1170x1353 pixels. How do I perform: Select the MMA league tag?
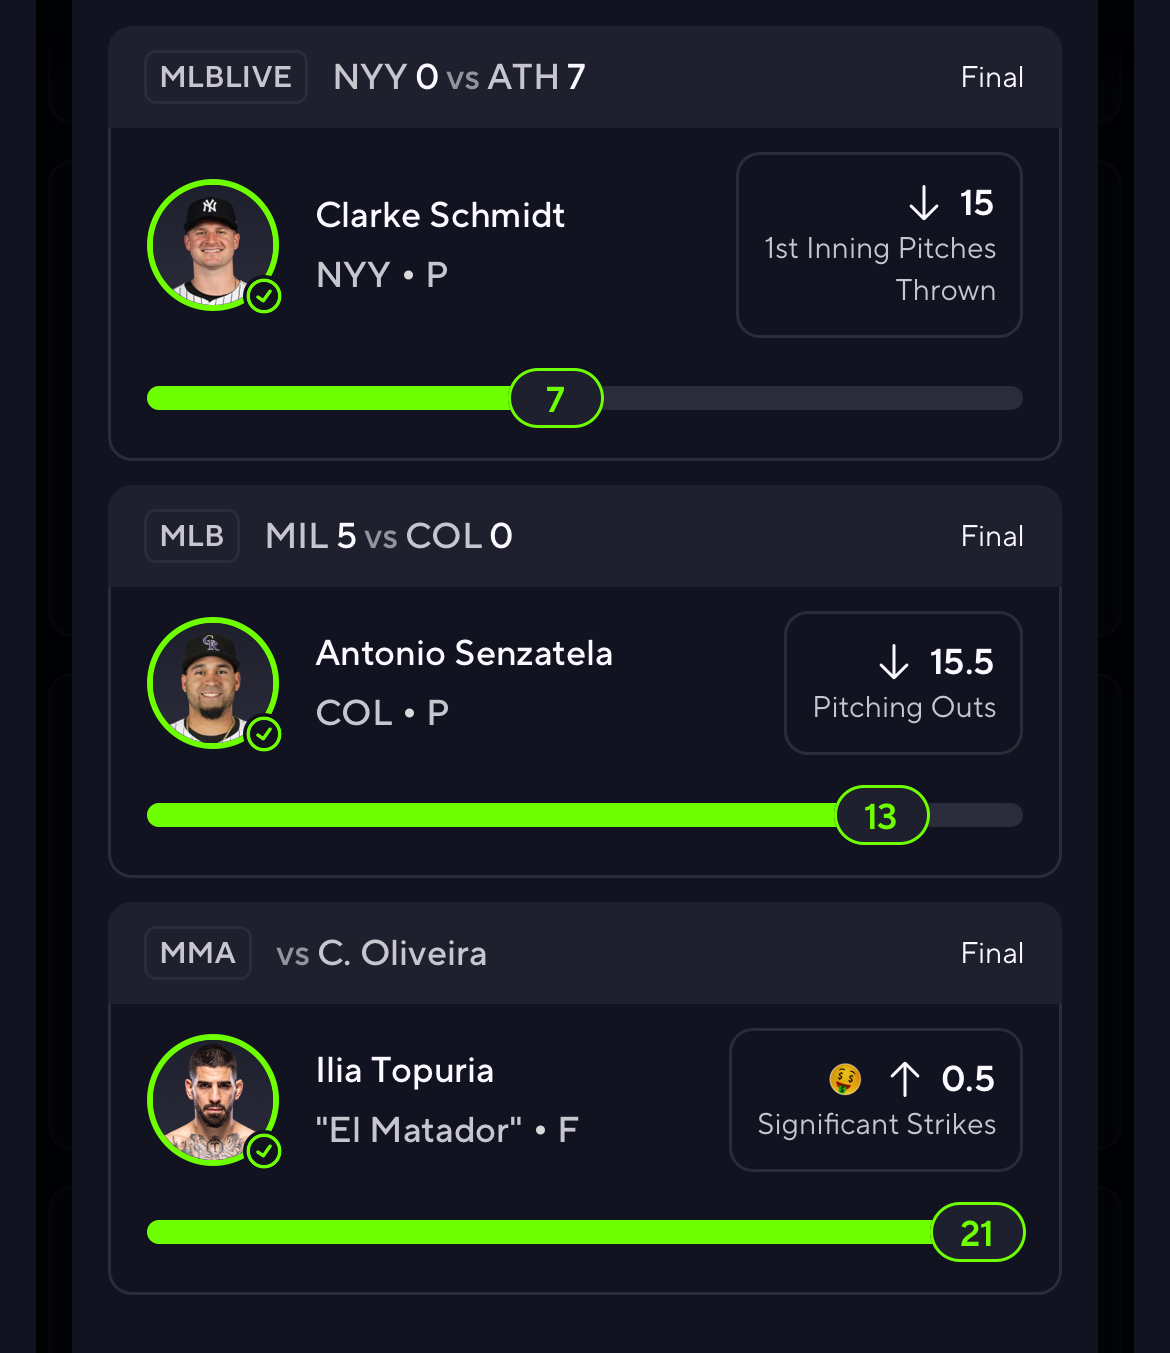pyautogui.click(x=198, y=953)
